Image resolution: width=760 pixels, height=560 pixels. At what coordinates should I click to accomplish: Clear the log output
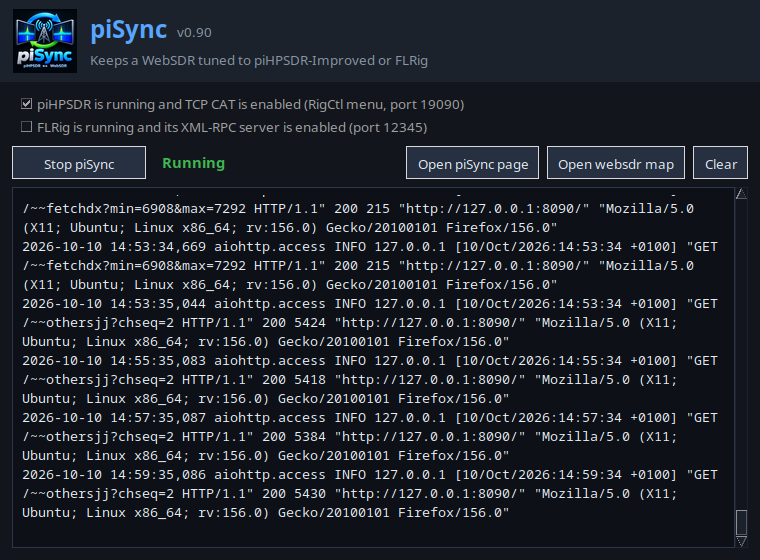721,163
